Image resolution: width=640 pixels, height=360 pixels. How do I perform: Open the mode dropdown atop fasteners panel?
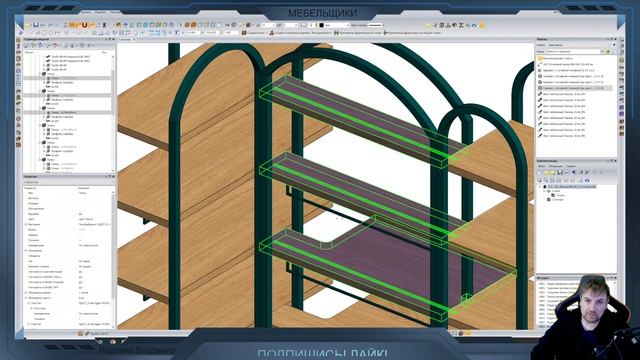pos(614,45)
